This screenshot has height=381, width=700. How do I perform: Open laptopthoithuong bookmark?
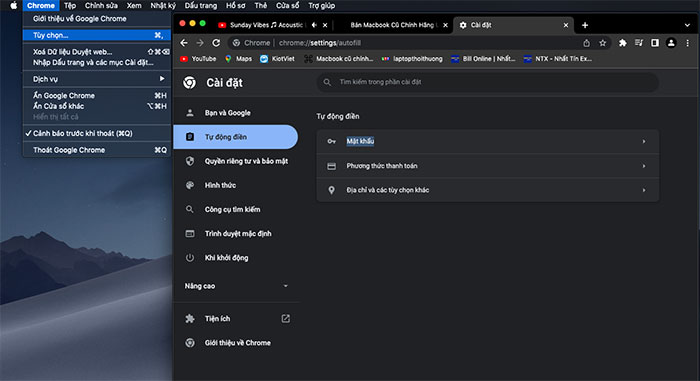412,59
